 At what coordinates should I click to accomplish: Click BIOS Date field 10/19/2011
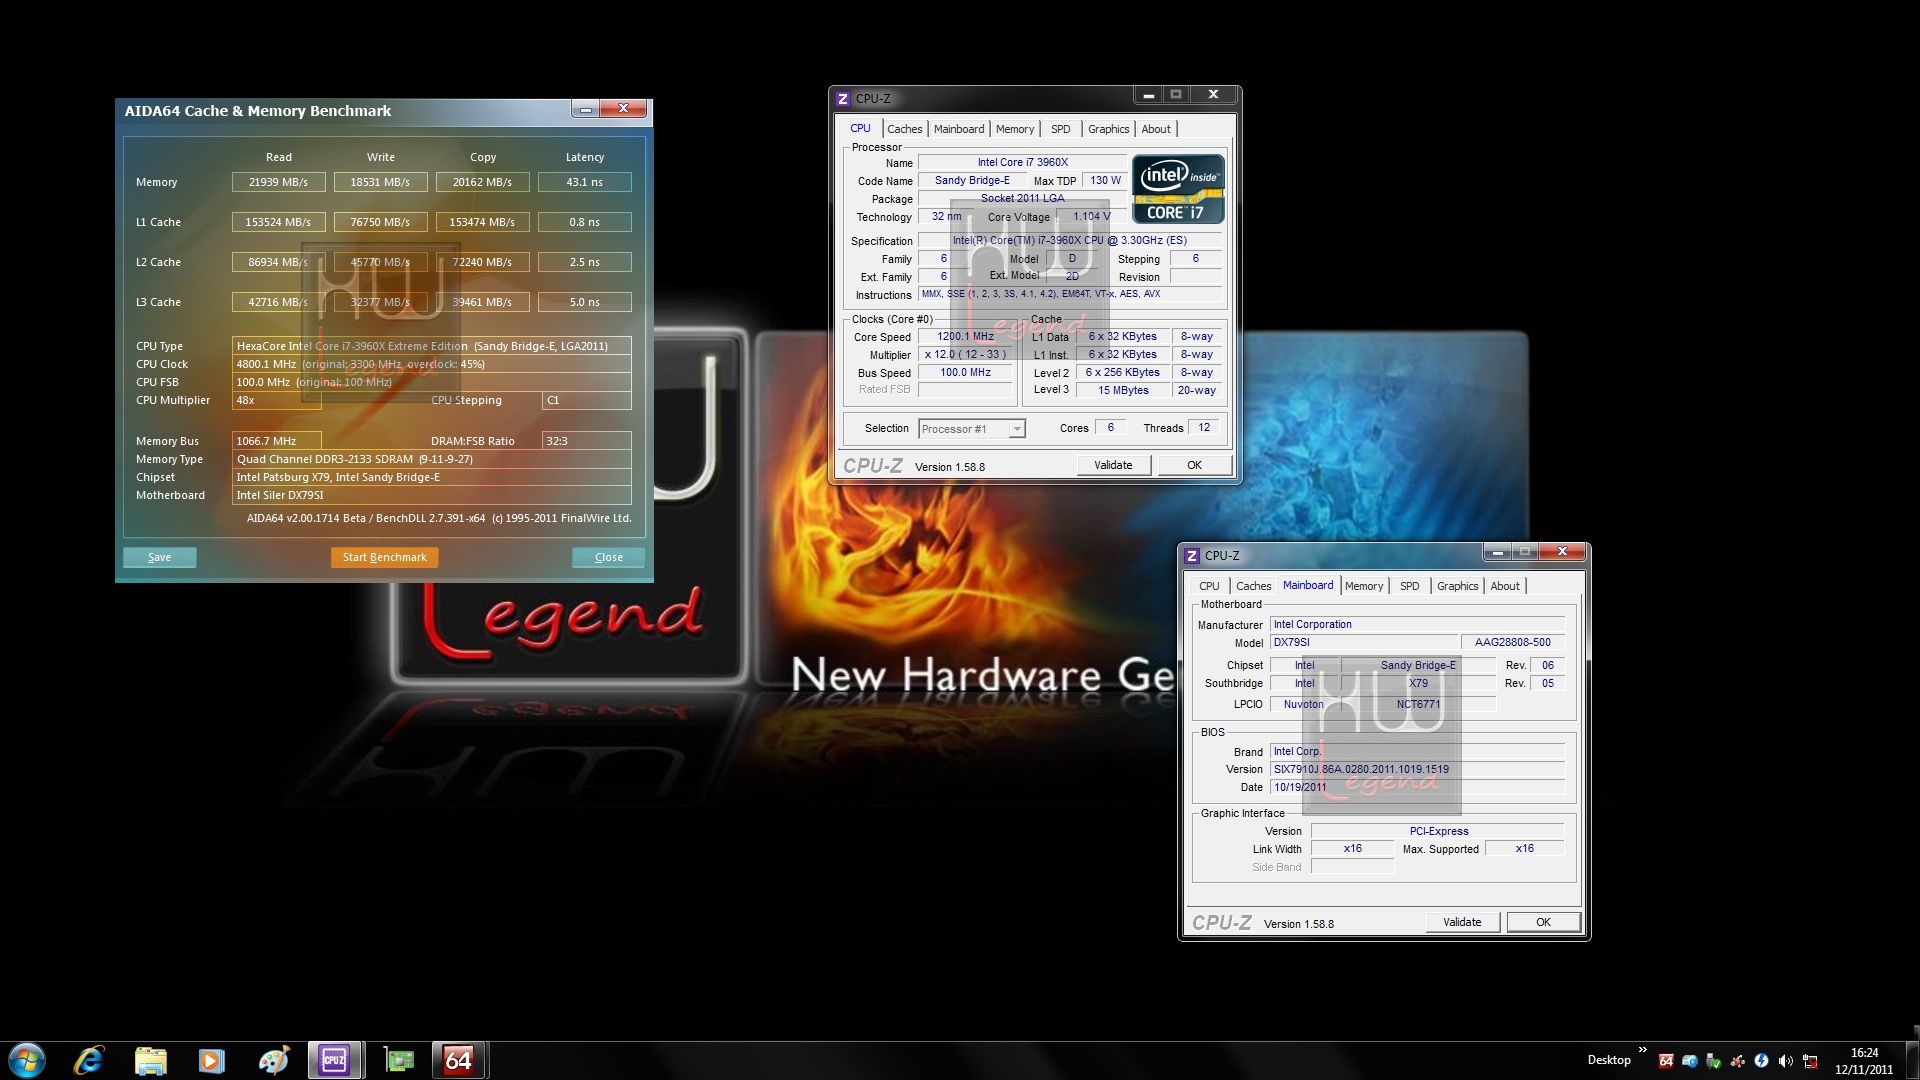(x=1417, y=788)
